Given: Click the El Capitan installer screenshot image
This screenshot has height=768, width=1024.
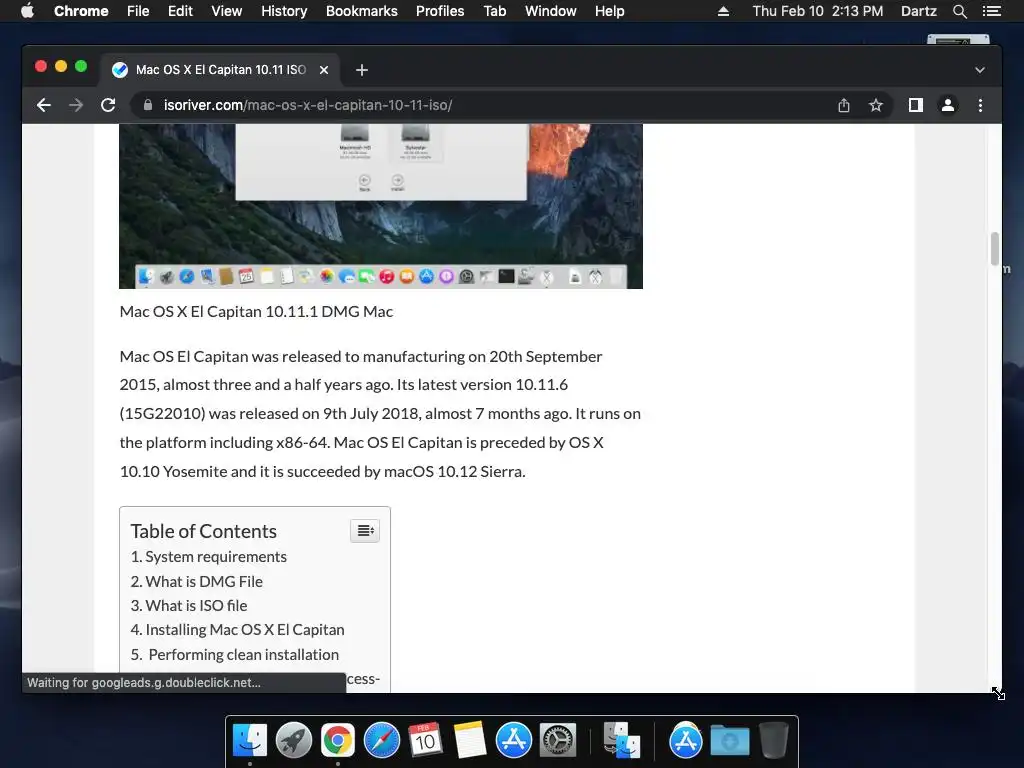Looking at the screenshot, I should pos(381,206).
